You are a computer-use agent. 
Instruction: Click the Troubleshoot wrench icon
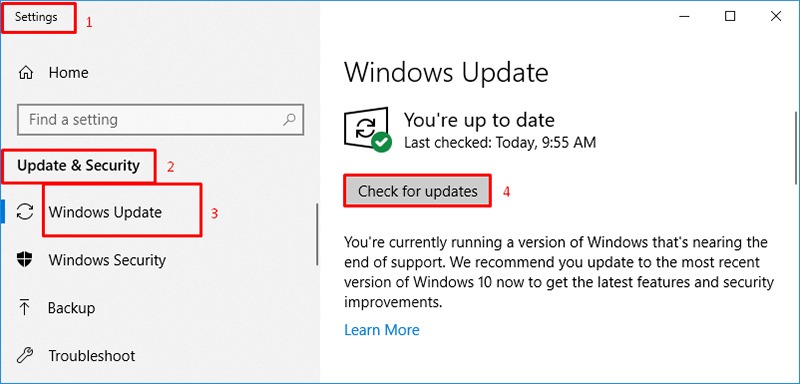click(24, 355)
